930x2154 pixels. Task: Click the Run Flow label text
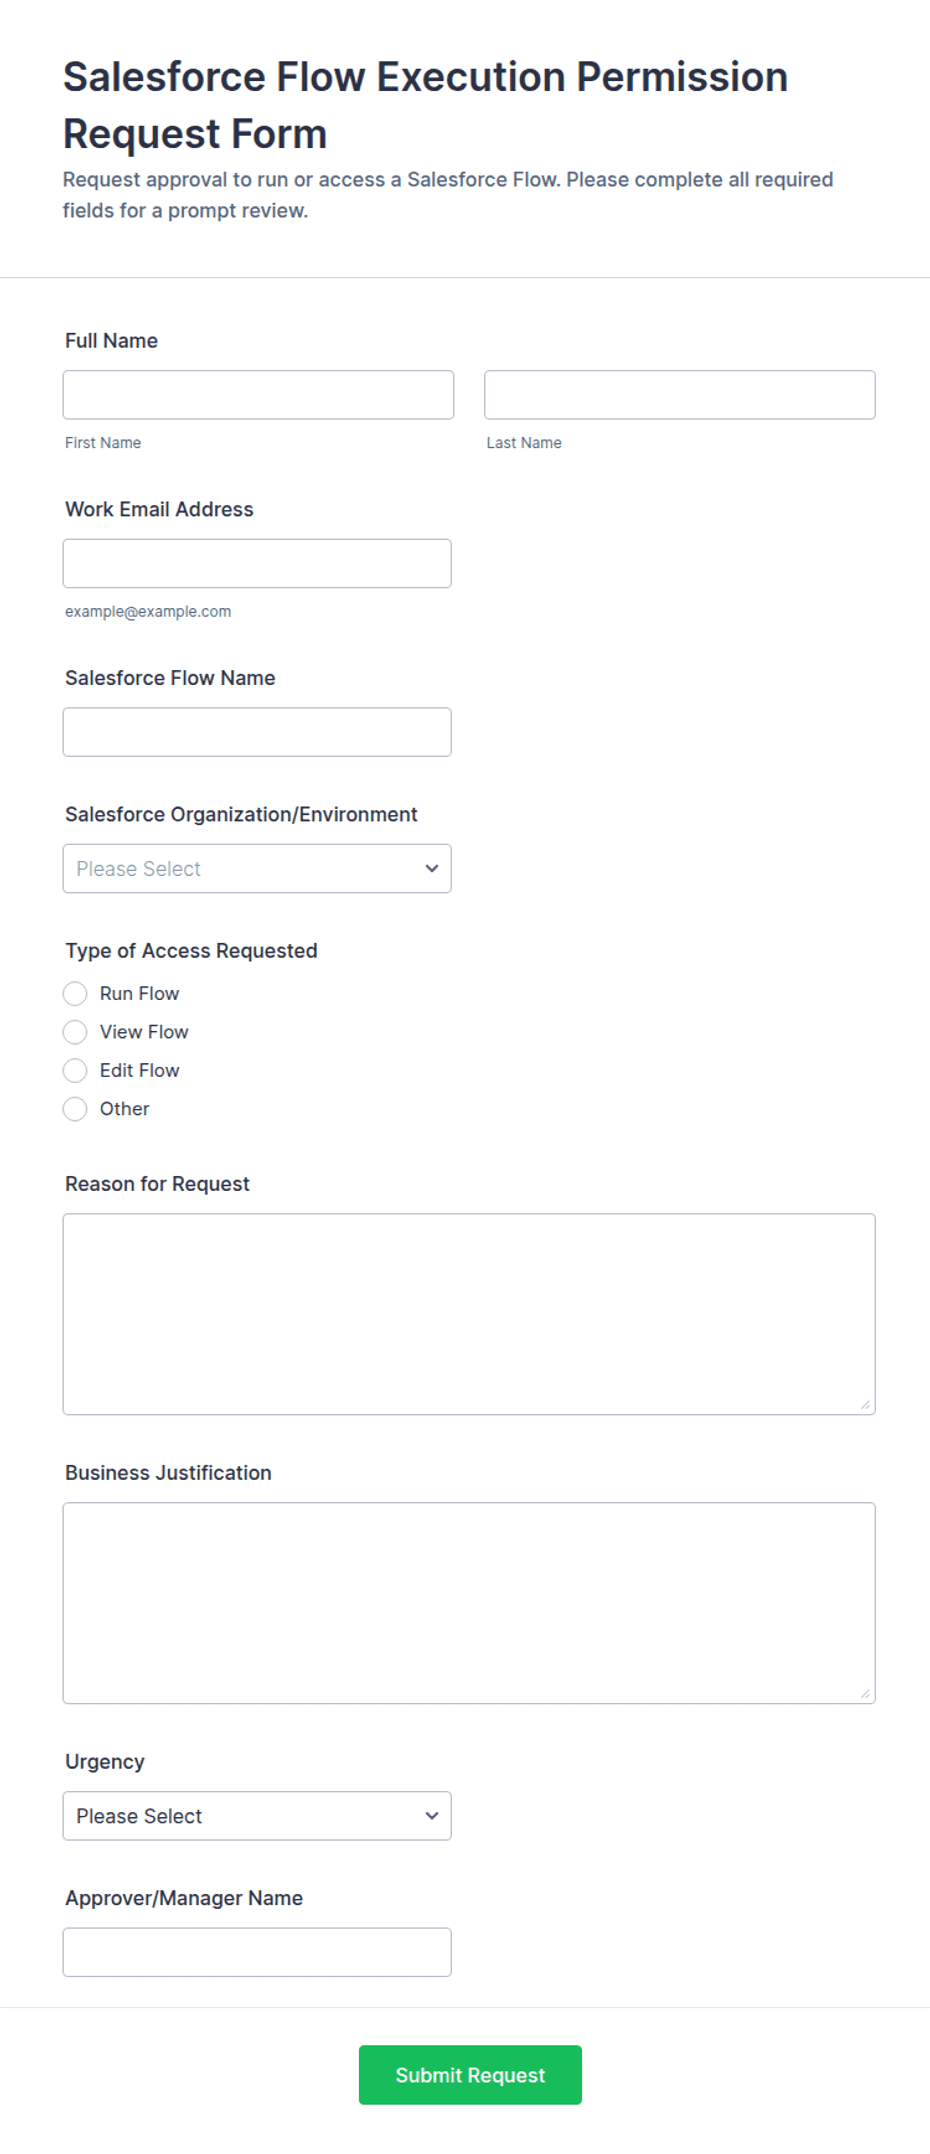139,994
